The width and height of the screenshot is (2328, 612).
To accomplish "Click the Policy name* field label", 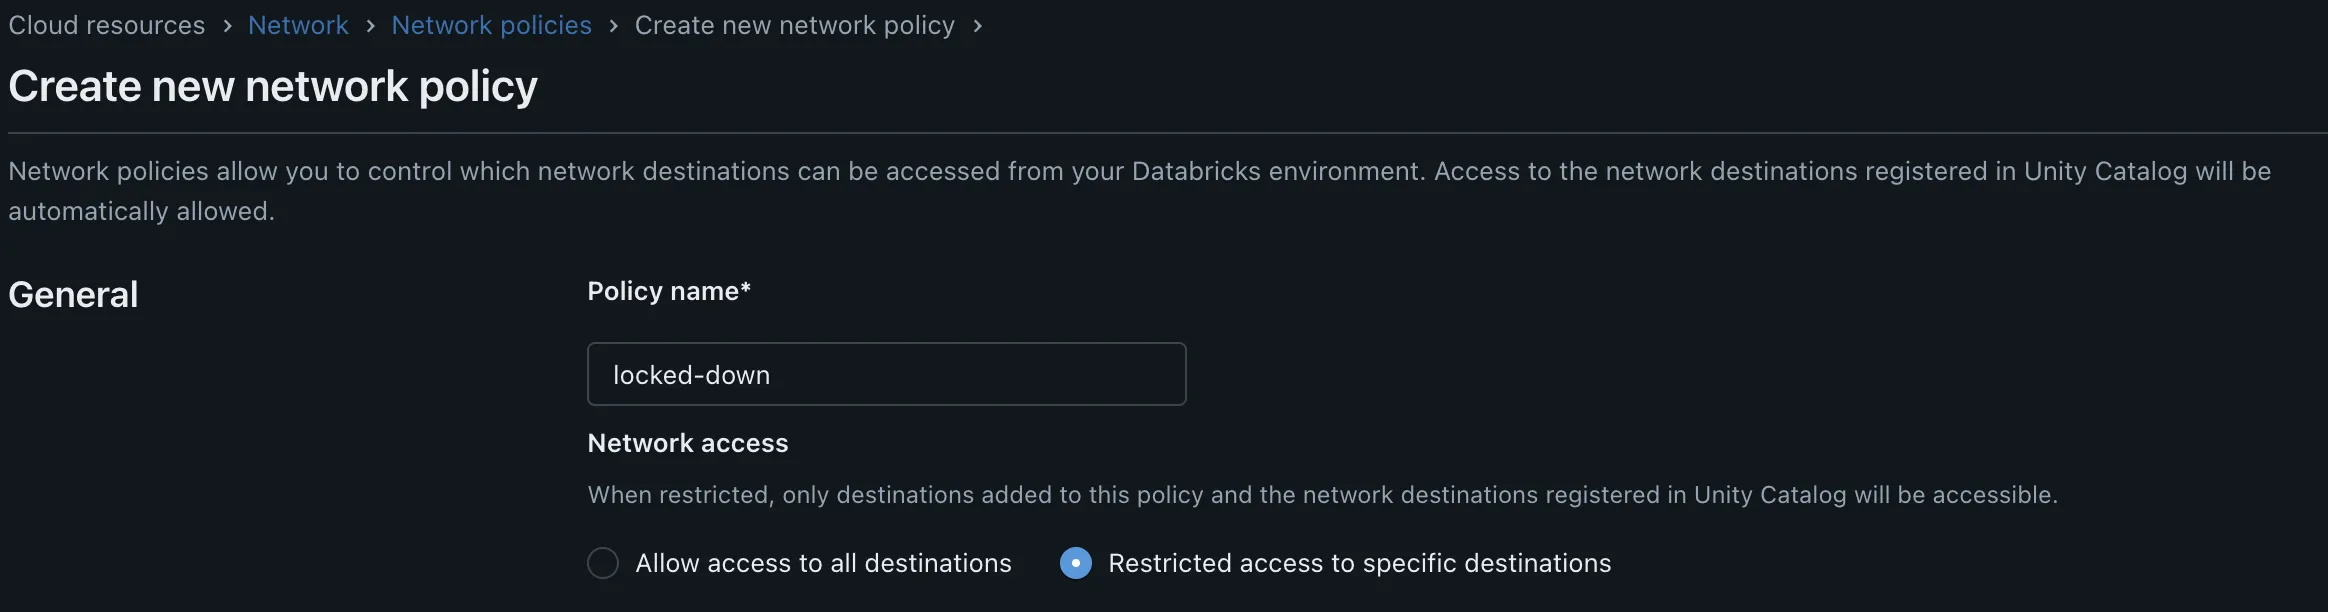I will 668,291.
